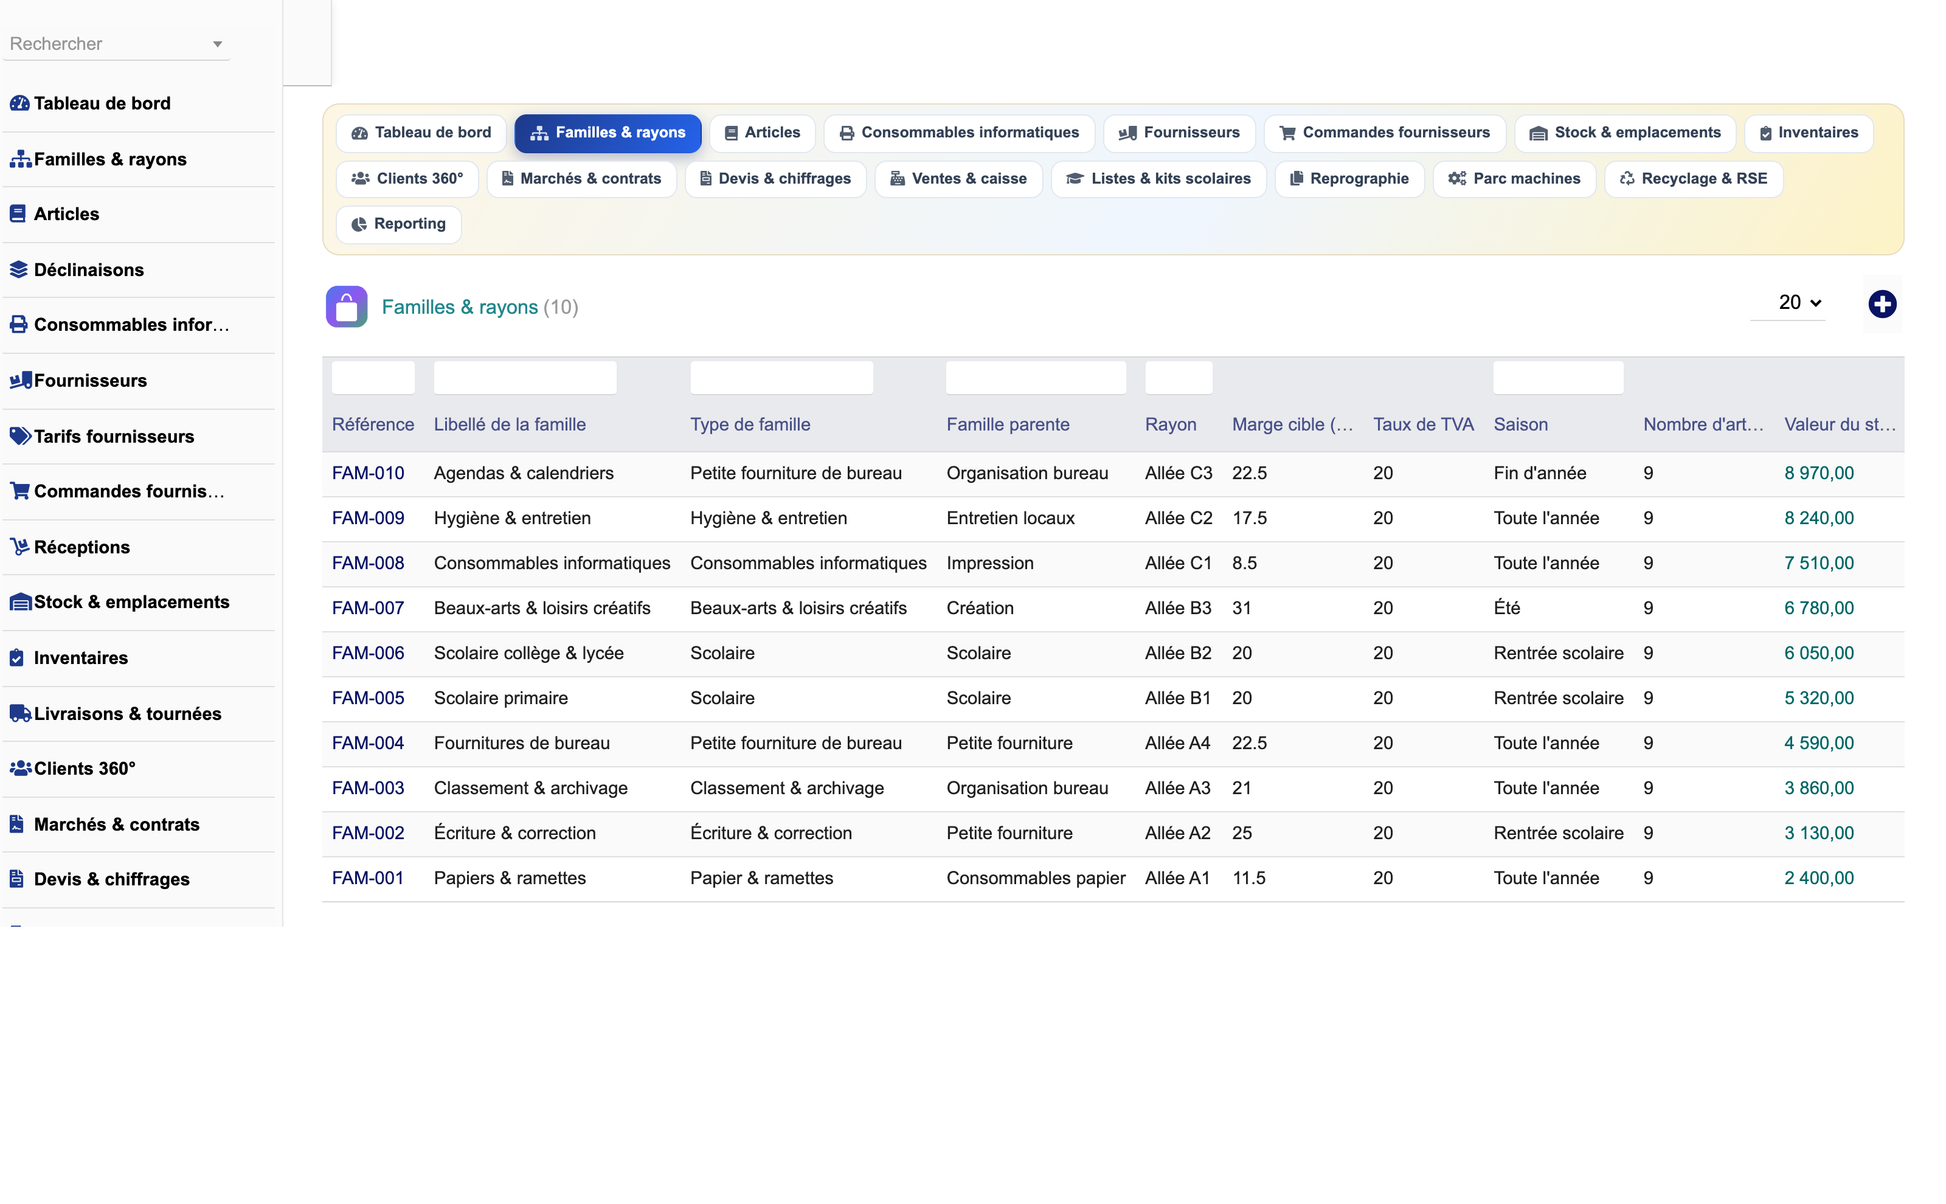Viewport: 1946px width, 1204px height.
Task: Sort by Taux de TVA column header
Action: (1423, 424)
